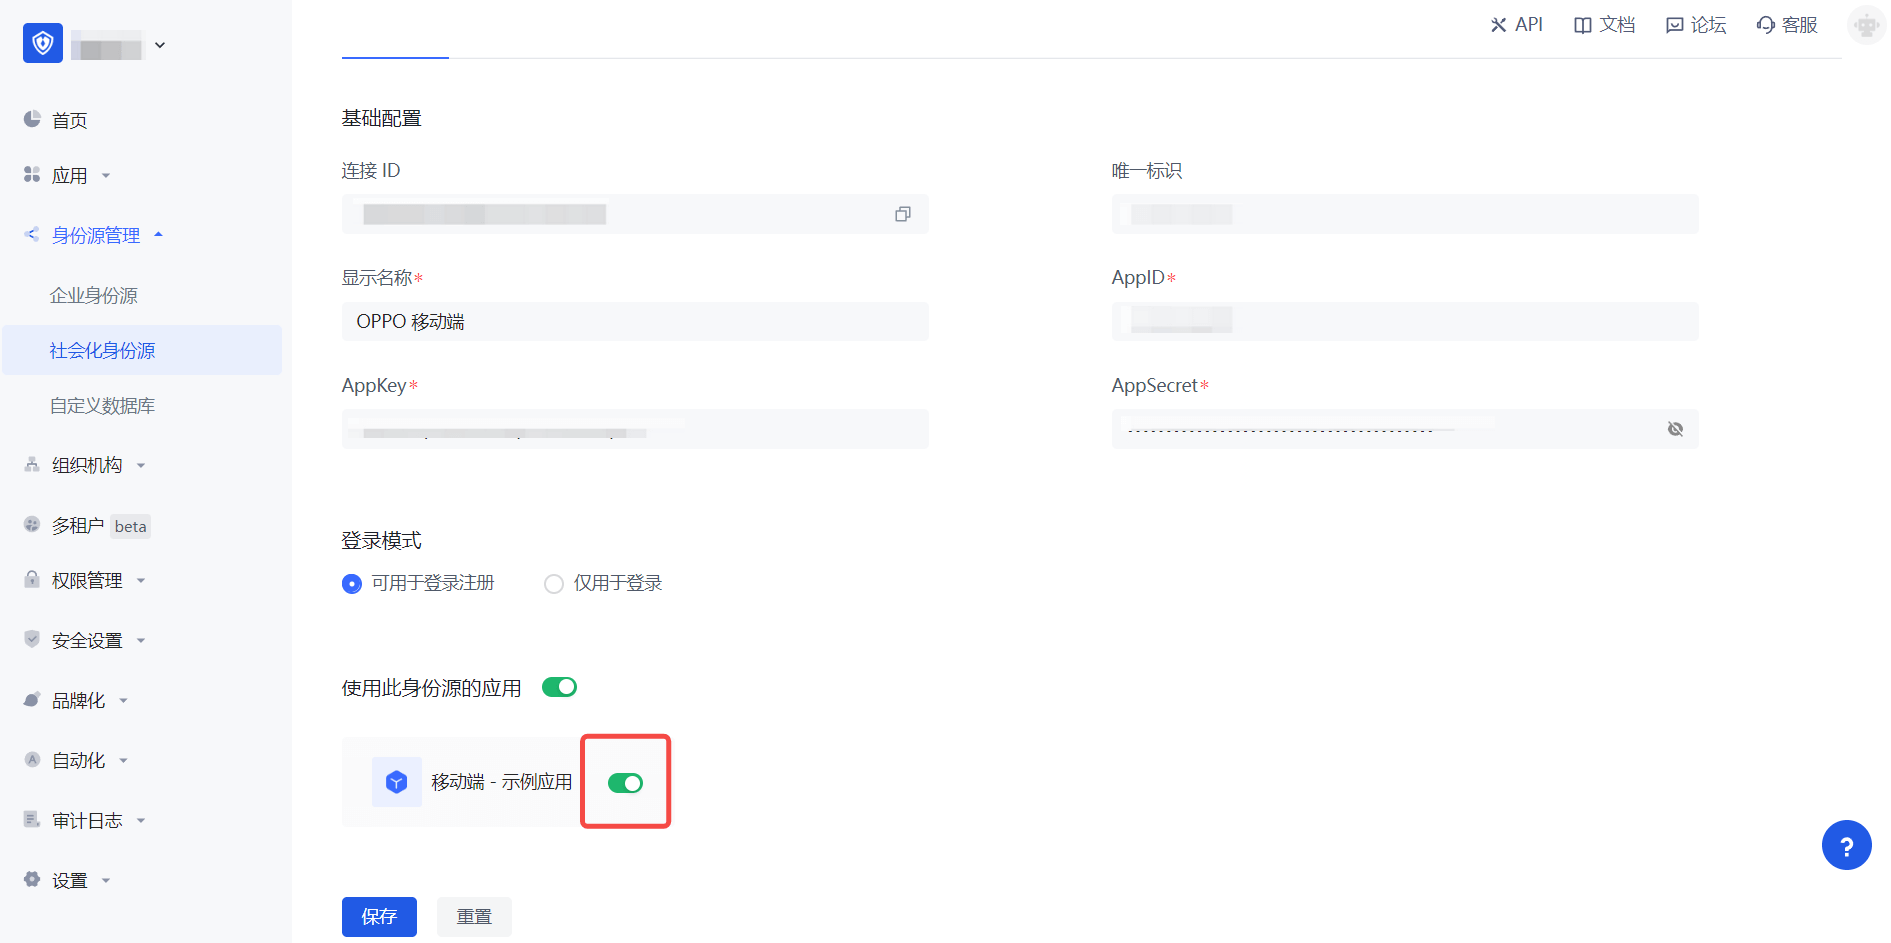Click the user avatar icon at top right

click(x=1865, y=25)
